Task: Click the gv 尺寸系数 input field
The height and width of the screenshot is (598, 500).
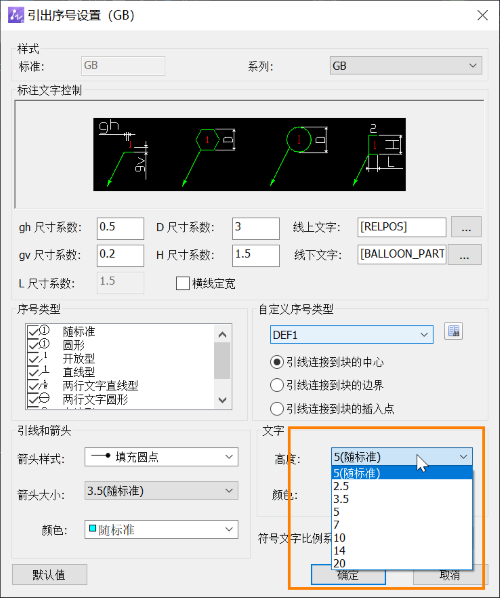Action: (120, 255)
